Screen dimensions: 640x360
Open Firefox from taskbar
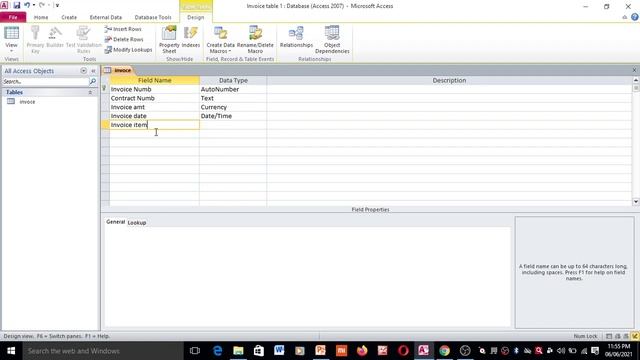[362, 351]
